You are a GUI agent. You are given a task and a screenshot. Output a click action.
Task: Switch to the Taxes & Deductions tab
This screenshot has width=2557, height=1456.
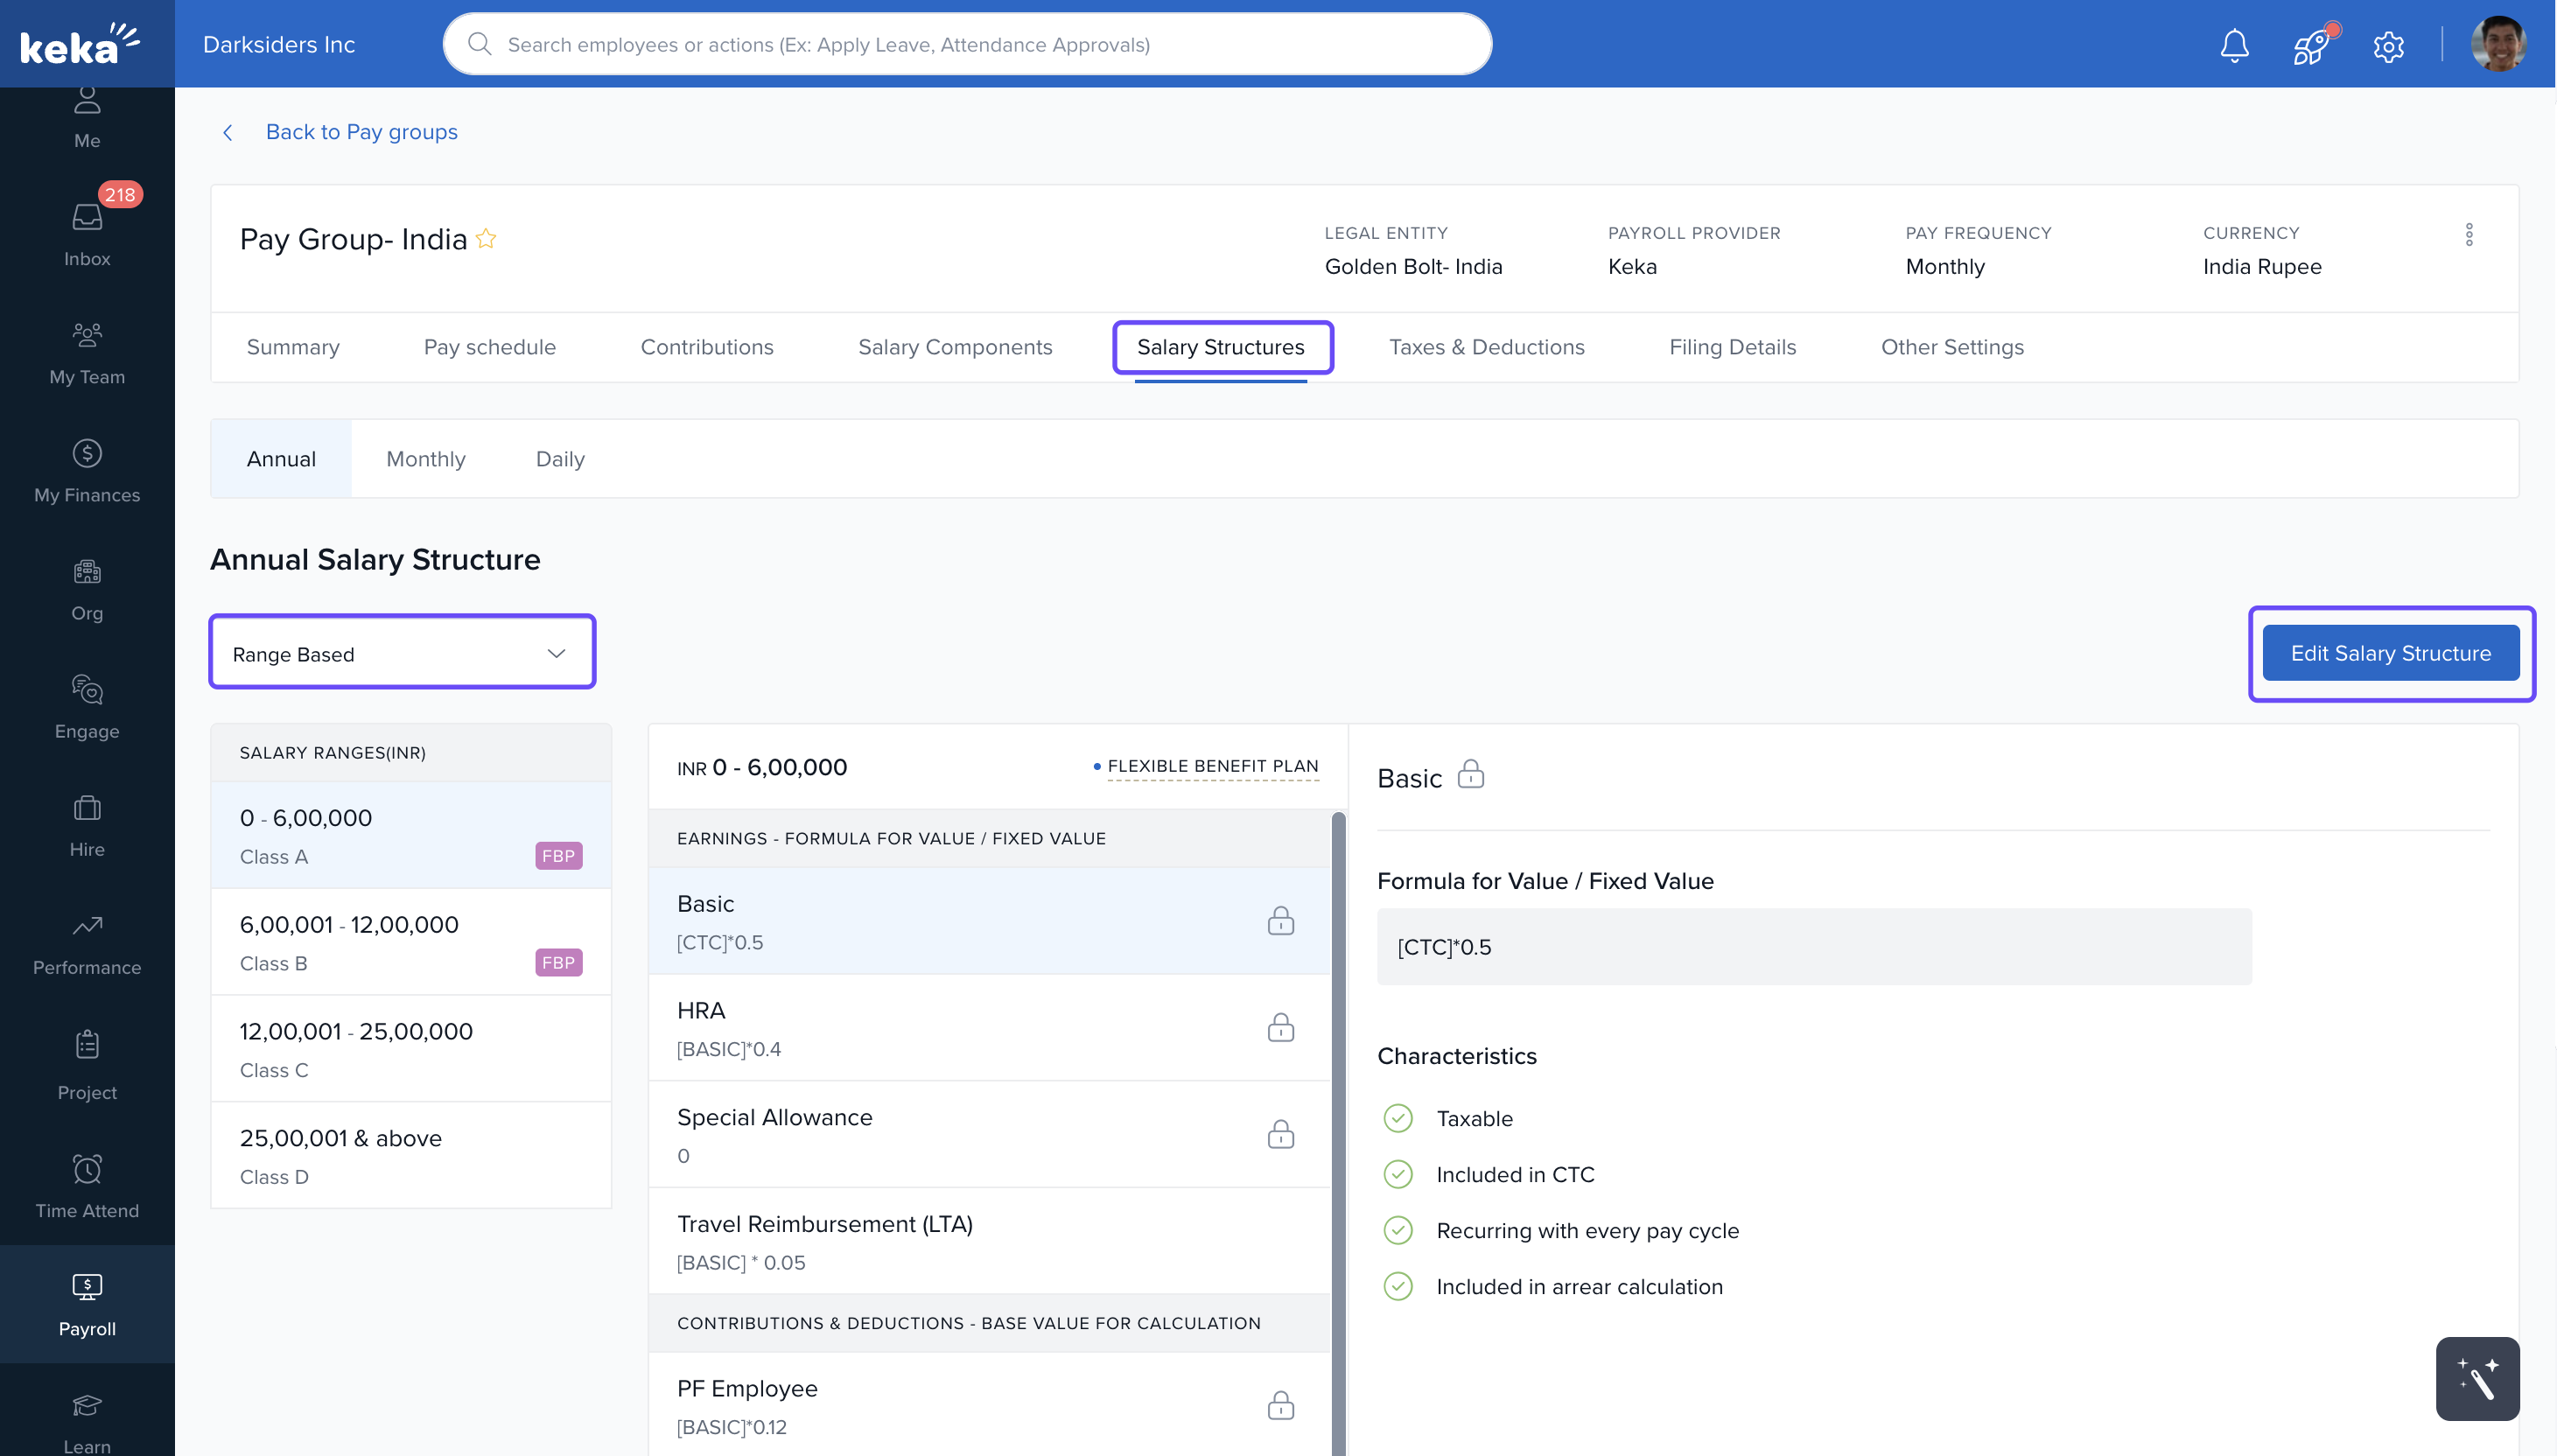pyautogui.click(x=1486, y=347)
